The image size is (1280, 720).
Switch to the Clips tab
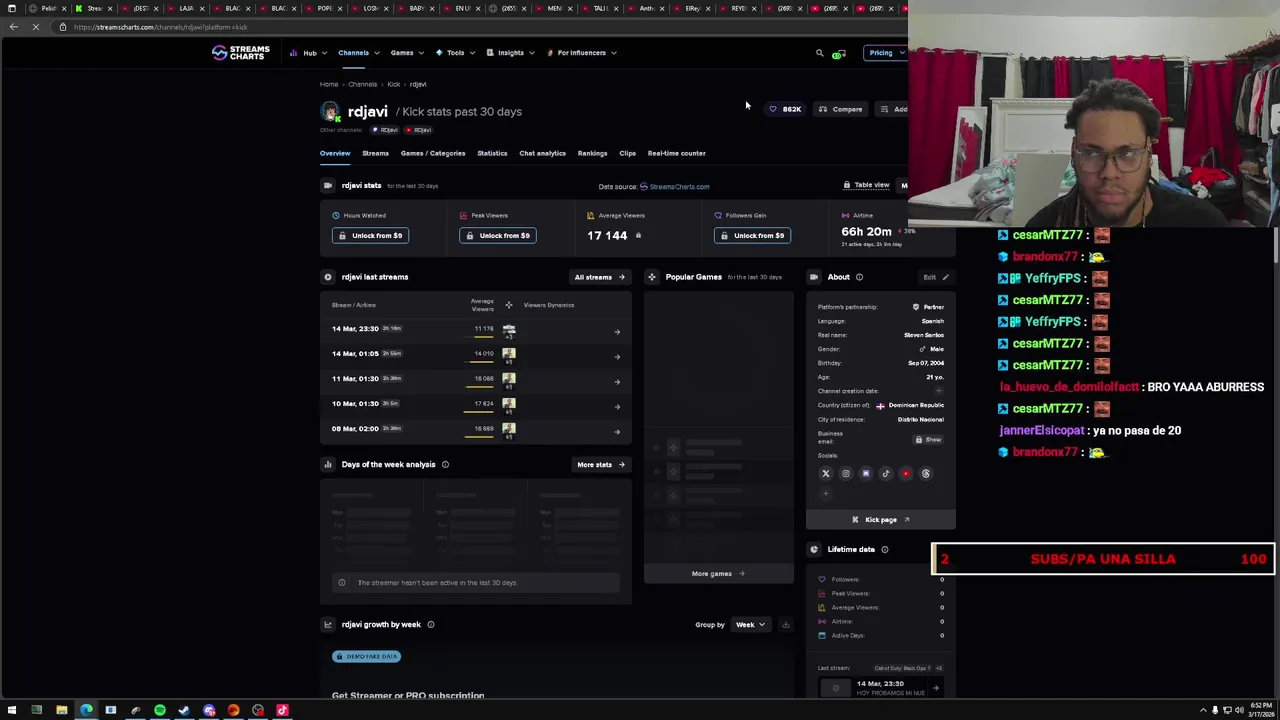627,153
